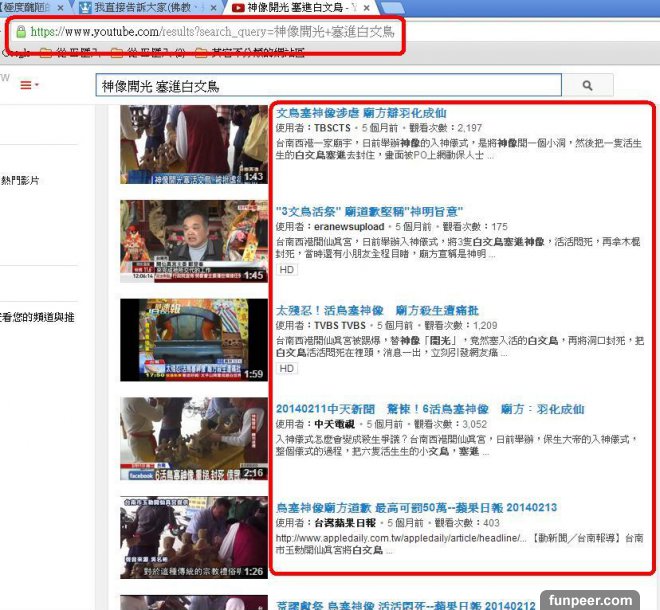Viewport: 660px width, 610px height.
Task: Open the YouTube guide hamburger menu
Action: coord(27,85)
